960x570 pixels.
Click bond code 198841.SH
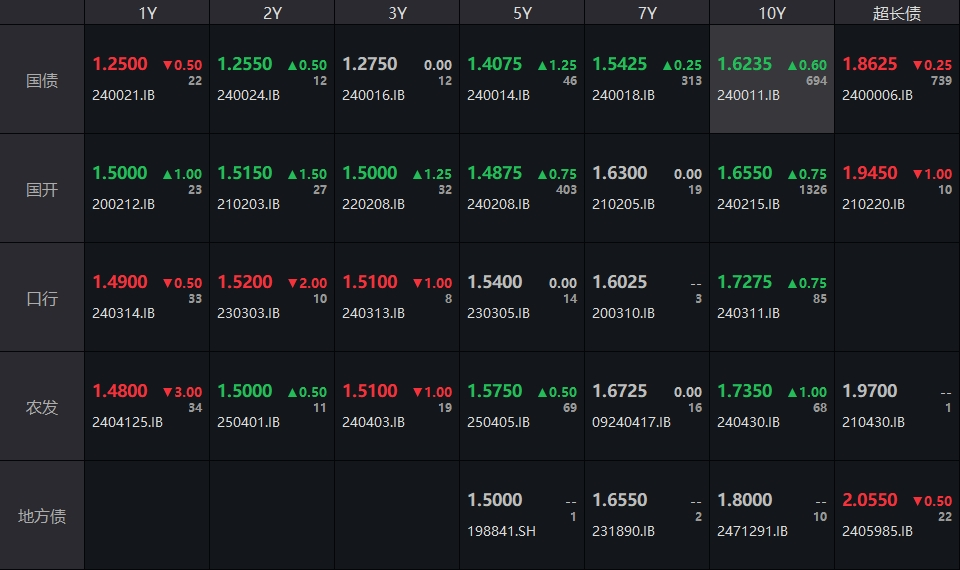(x=501, y=531)
